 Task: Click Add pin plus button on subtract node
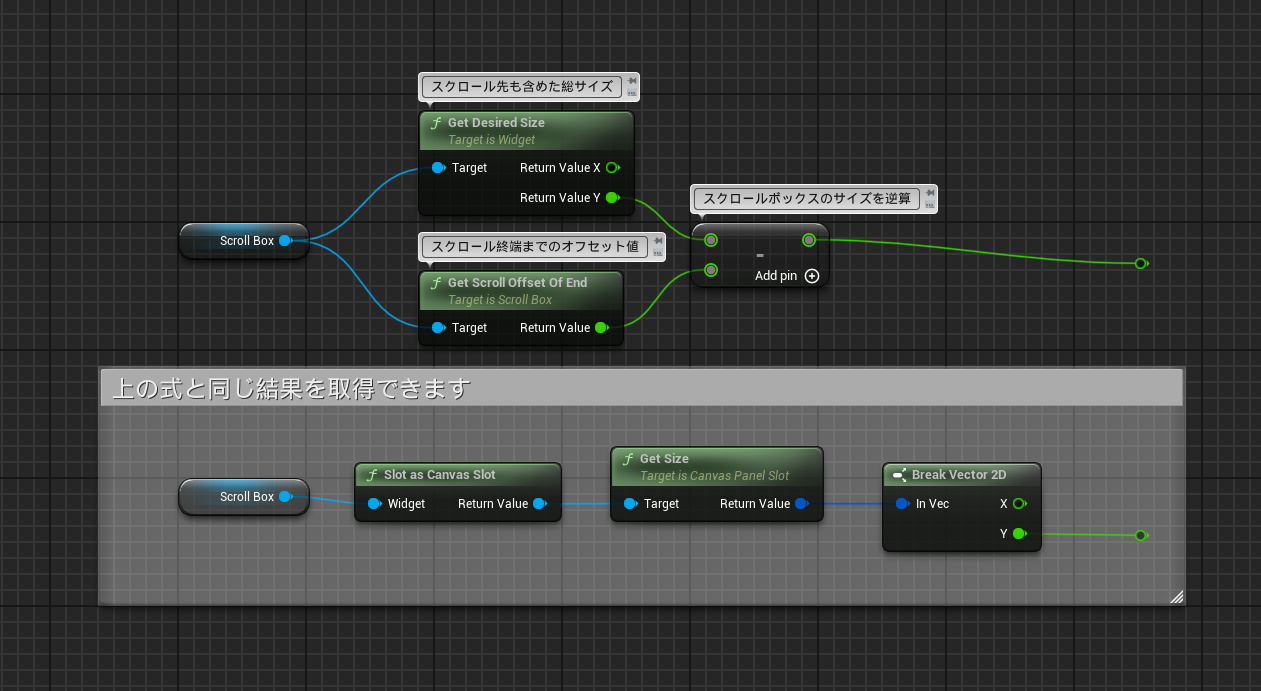(812, 276)
